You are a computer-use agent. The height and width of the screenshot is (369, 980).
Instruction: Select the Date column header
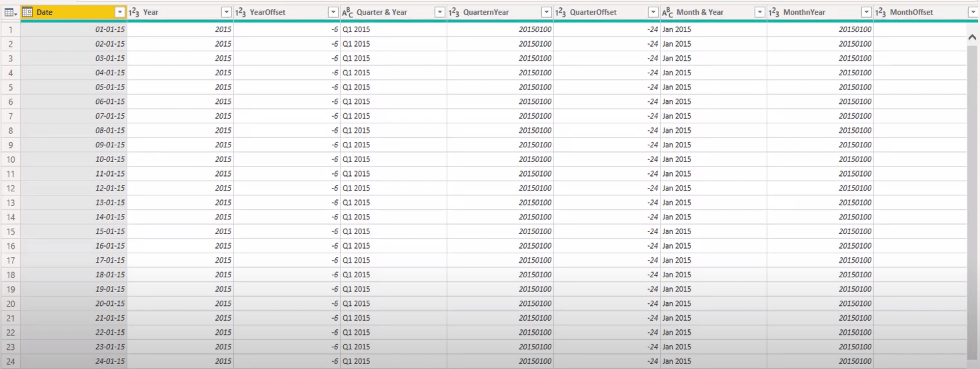[x=74, y=13]
